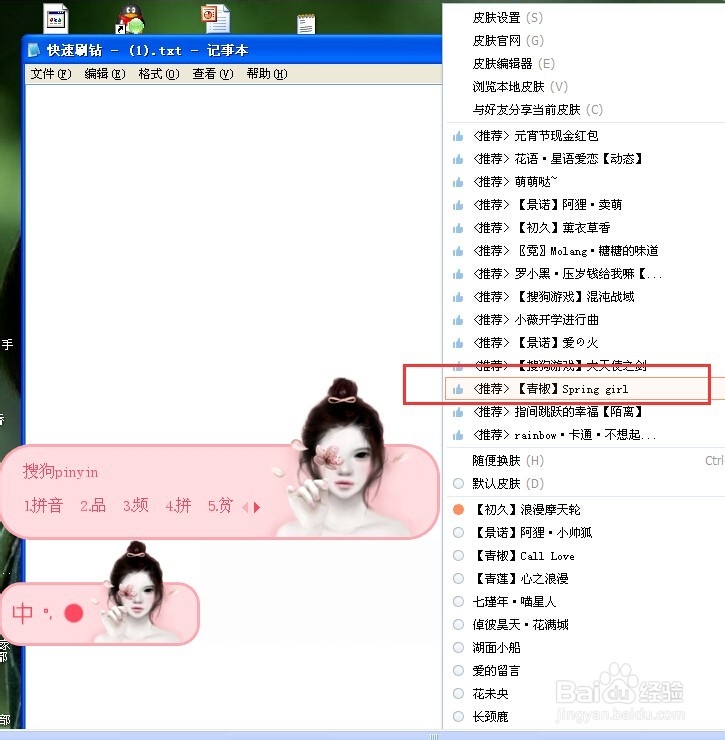Image resolution: width=725 pixels, height=740 pixels.
Task: Select 湖面小船 skin radio
Action: (458, 648)
